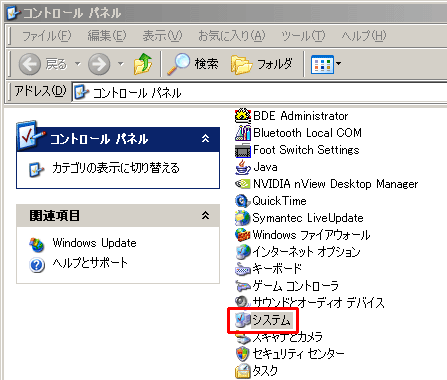Select the Symantec LiveUpdate label text
The image size is (447, 380).
tap(308, 218)
